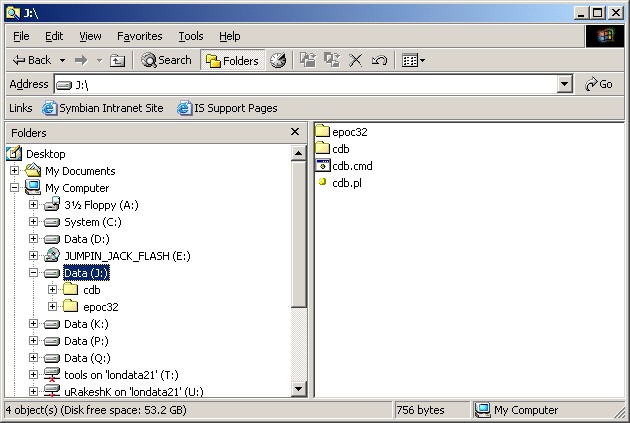The height and width of the screenshot is (423, 630).
Task: Click inside the Address bar field
Action: click(305, 84)
